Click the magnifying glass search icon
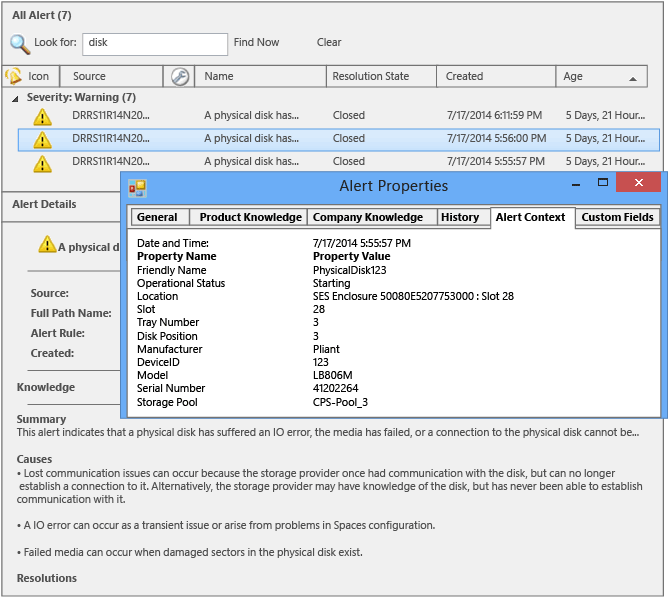 (20, 44)
